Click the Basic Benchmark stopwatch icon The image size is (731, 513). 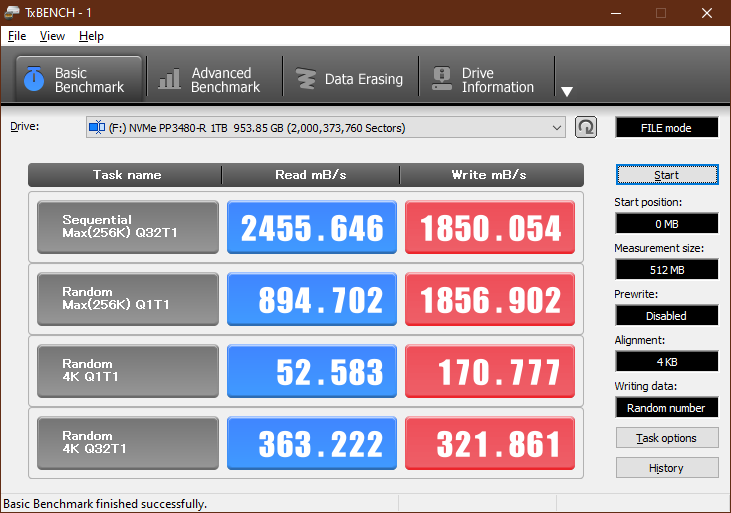point(34,78)
